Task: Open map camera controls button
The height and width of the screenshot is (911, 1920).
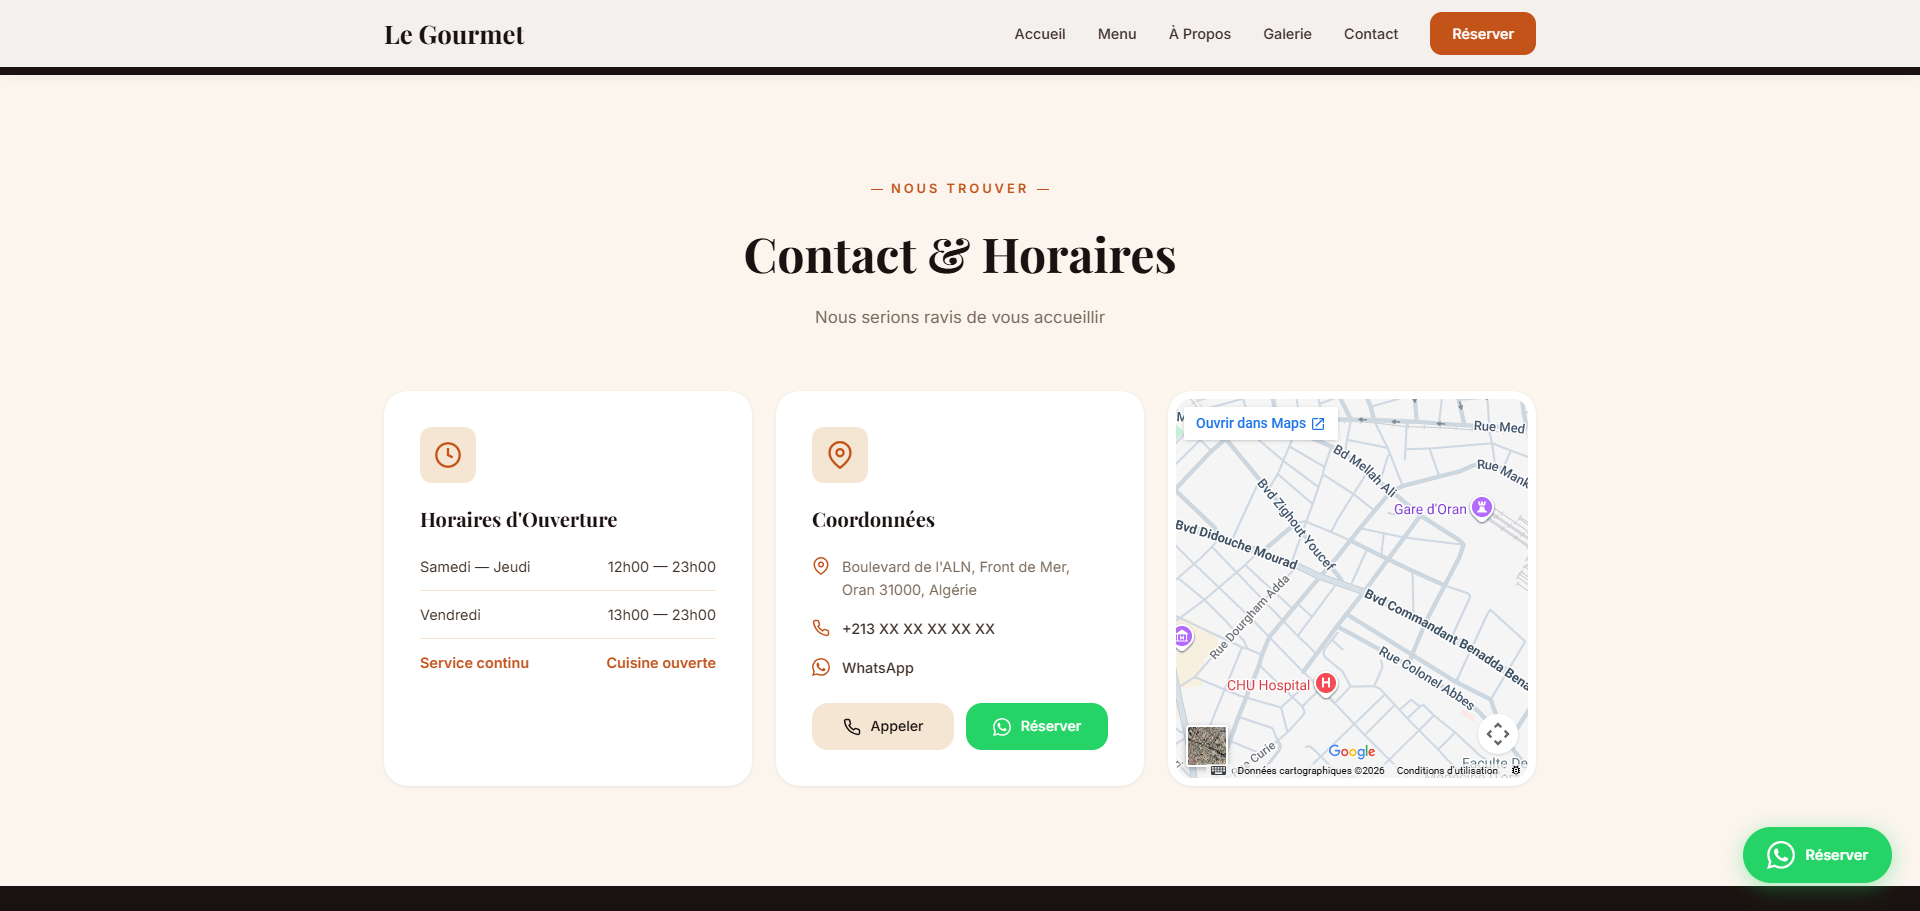Action: point(1497,734)
